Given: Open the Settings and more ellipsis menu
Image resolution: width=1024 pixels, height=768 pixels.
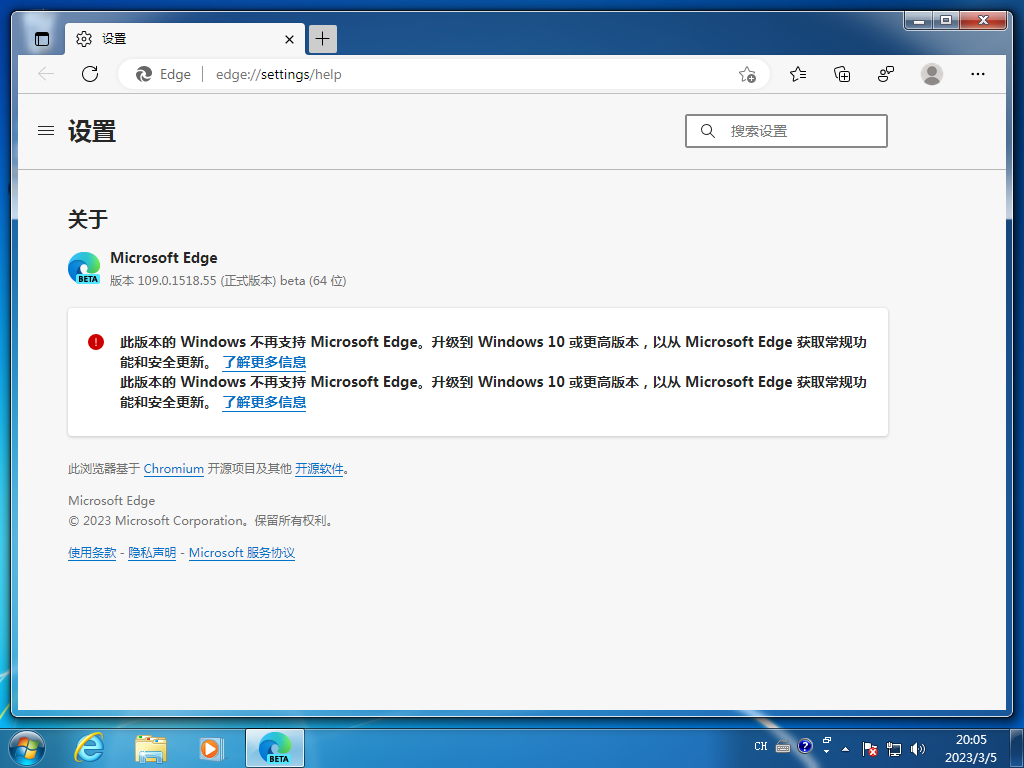Looking at the screenshot, I should pyautogui.click(x=978, y=74).
